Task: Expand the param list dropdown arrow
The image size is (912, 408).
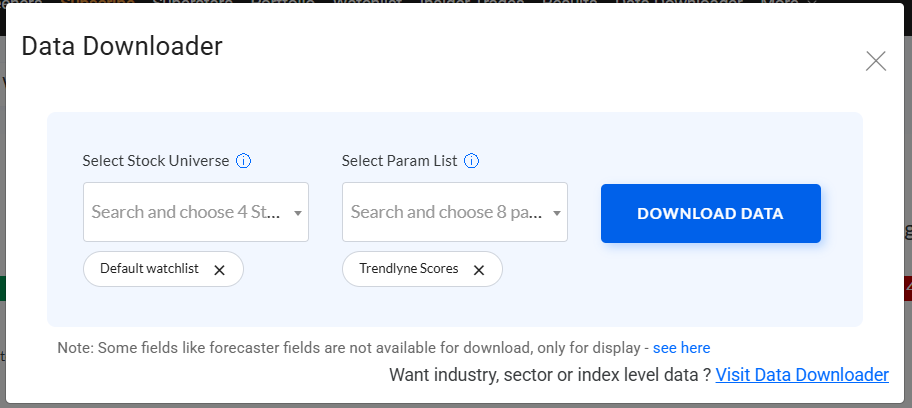Action: pos(557,212)
